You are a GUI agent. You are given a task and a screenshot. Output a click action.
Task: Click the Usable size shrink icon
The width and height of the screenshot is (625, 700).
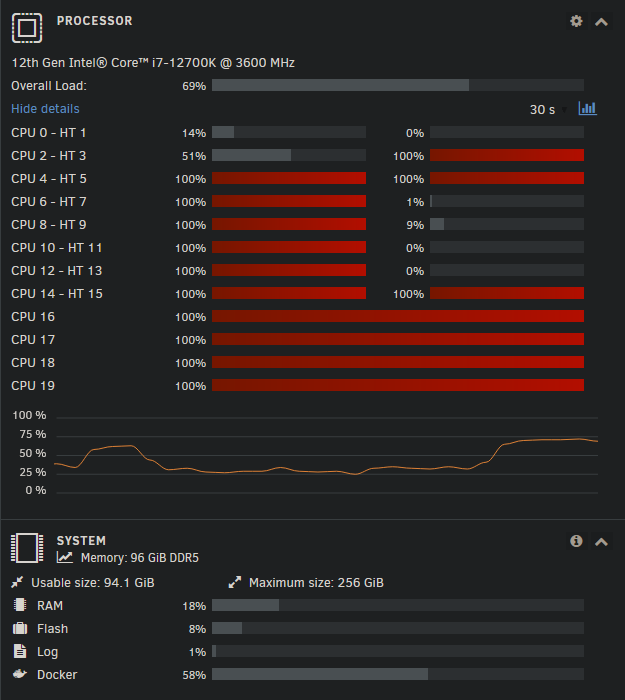tap(17, 582)
